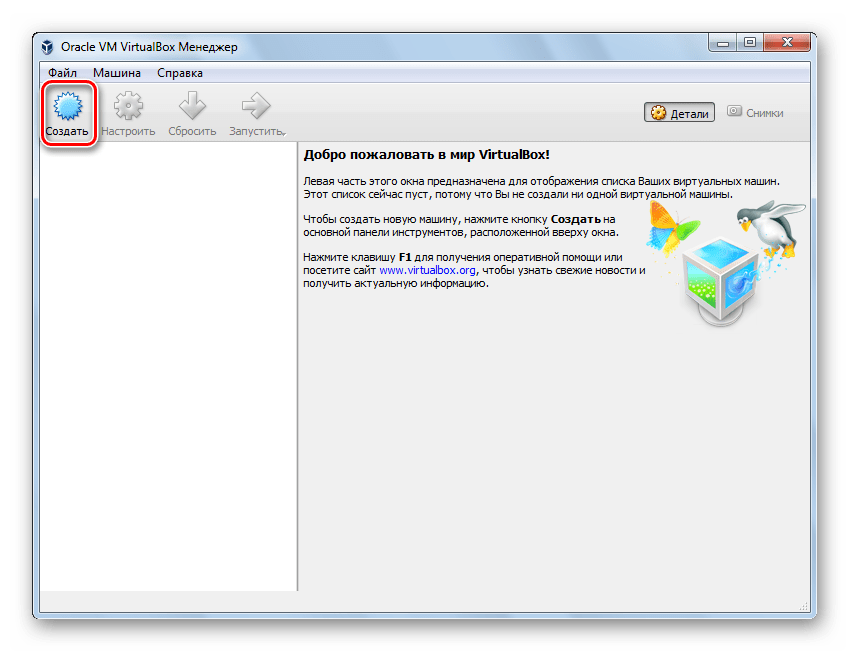Click the heading Добро пожаловать в мир VirtualBox!

427,154
